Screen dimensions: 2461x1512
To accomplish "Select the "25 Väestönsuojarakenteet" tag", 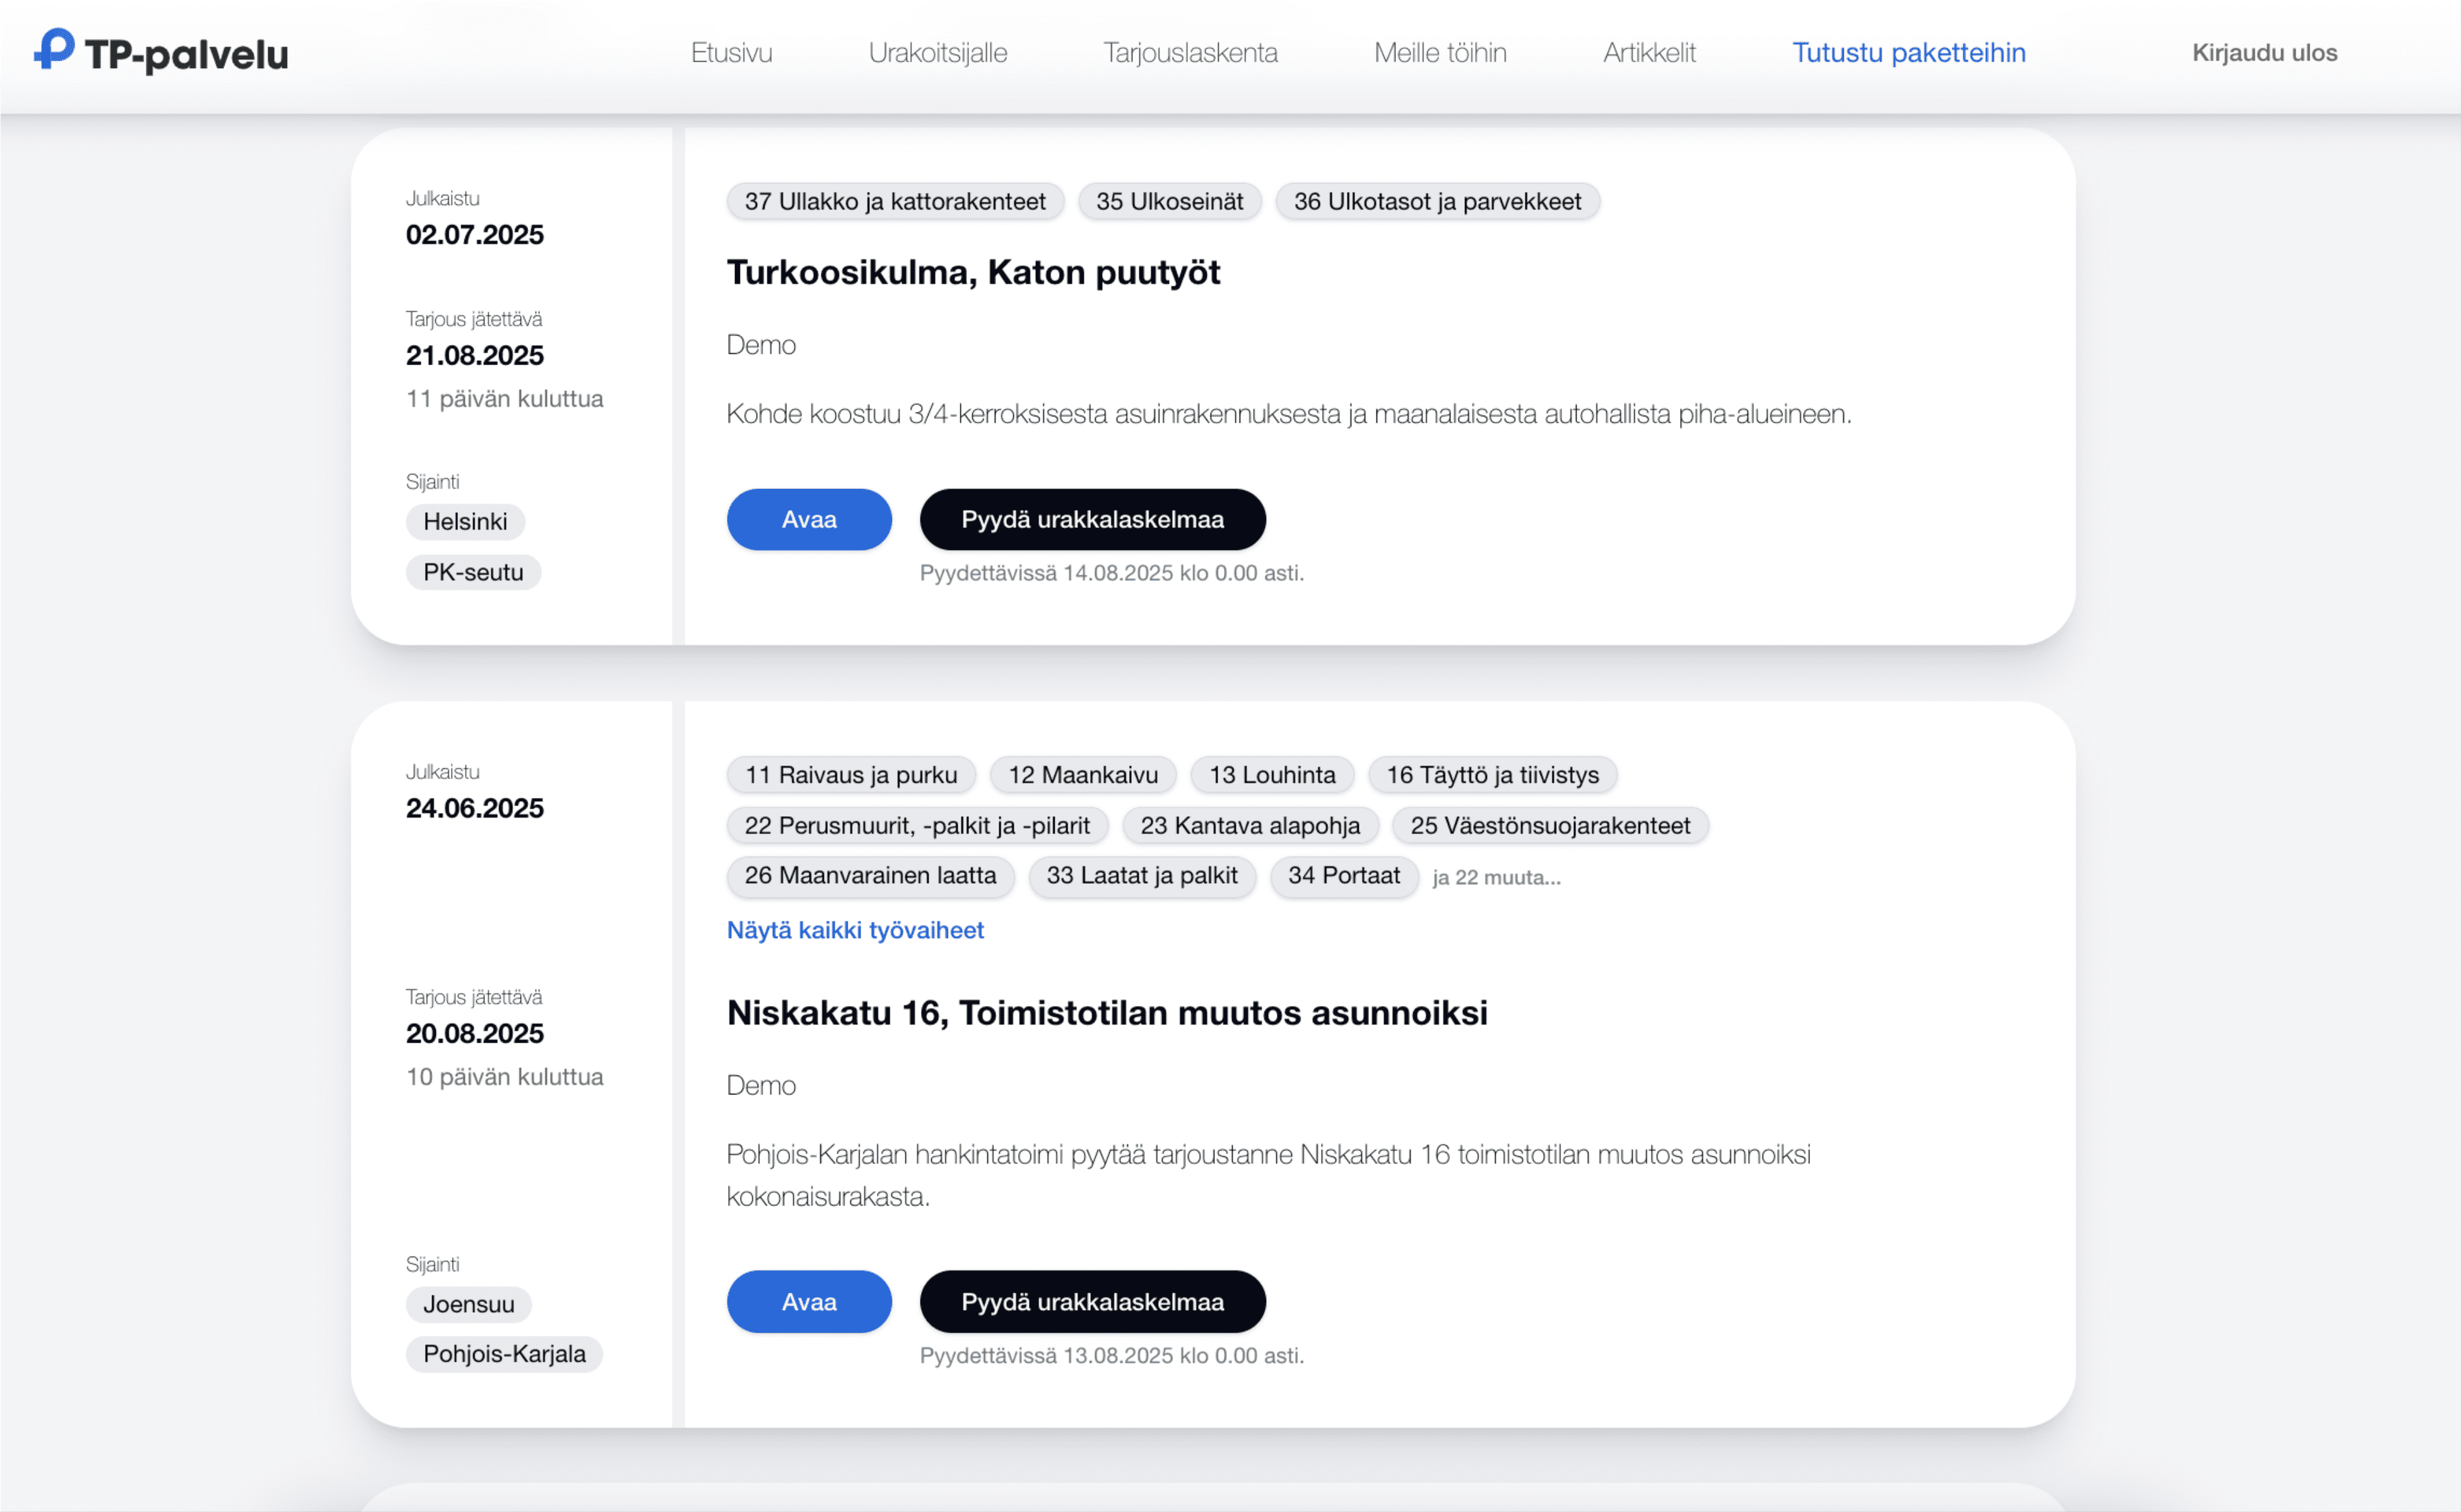I will 1550,825.
